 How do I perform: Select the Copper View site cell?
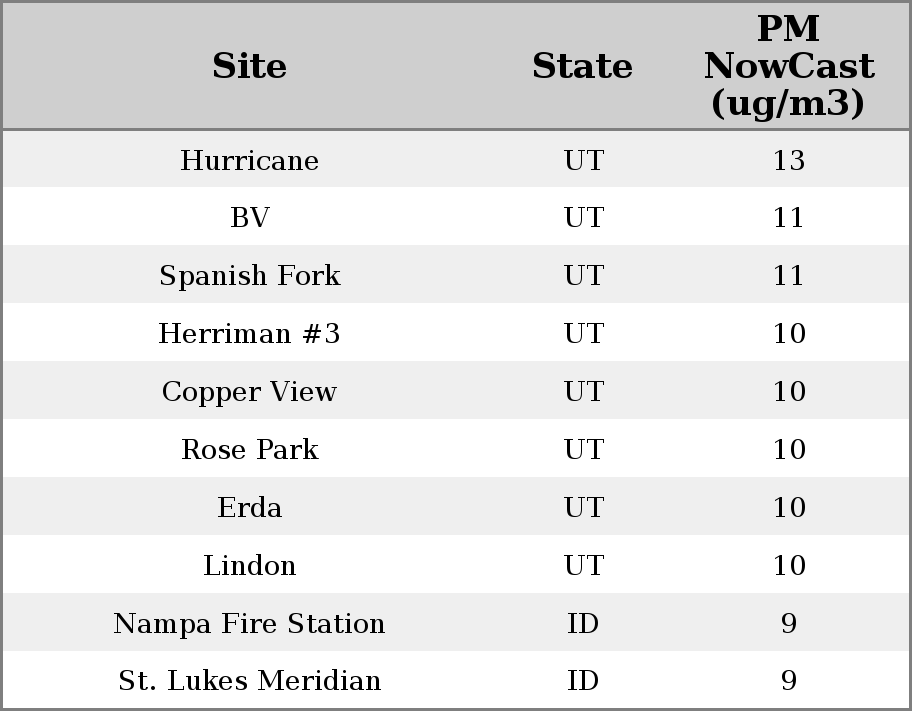[249, 392]
